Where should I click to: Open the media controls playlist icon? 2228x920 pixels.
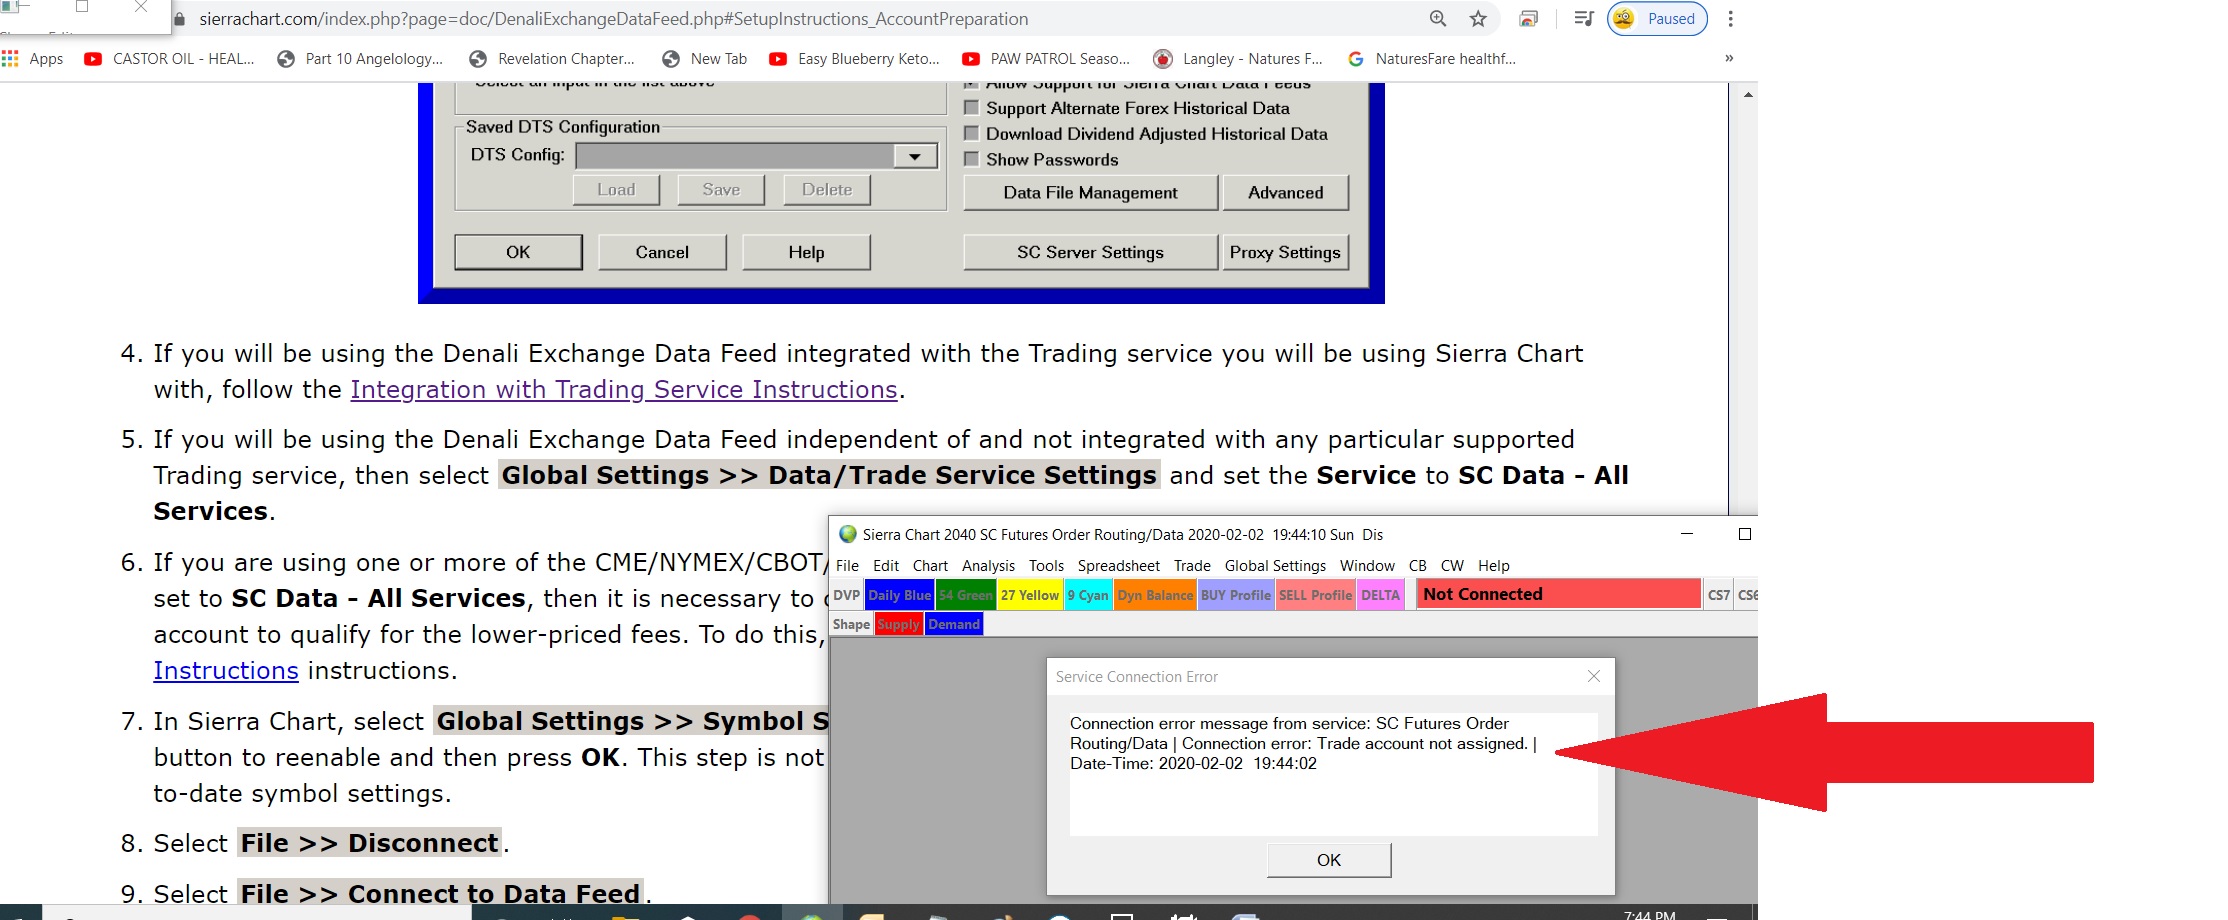tap(1583, 18)
